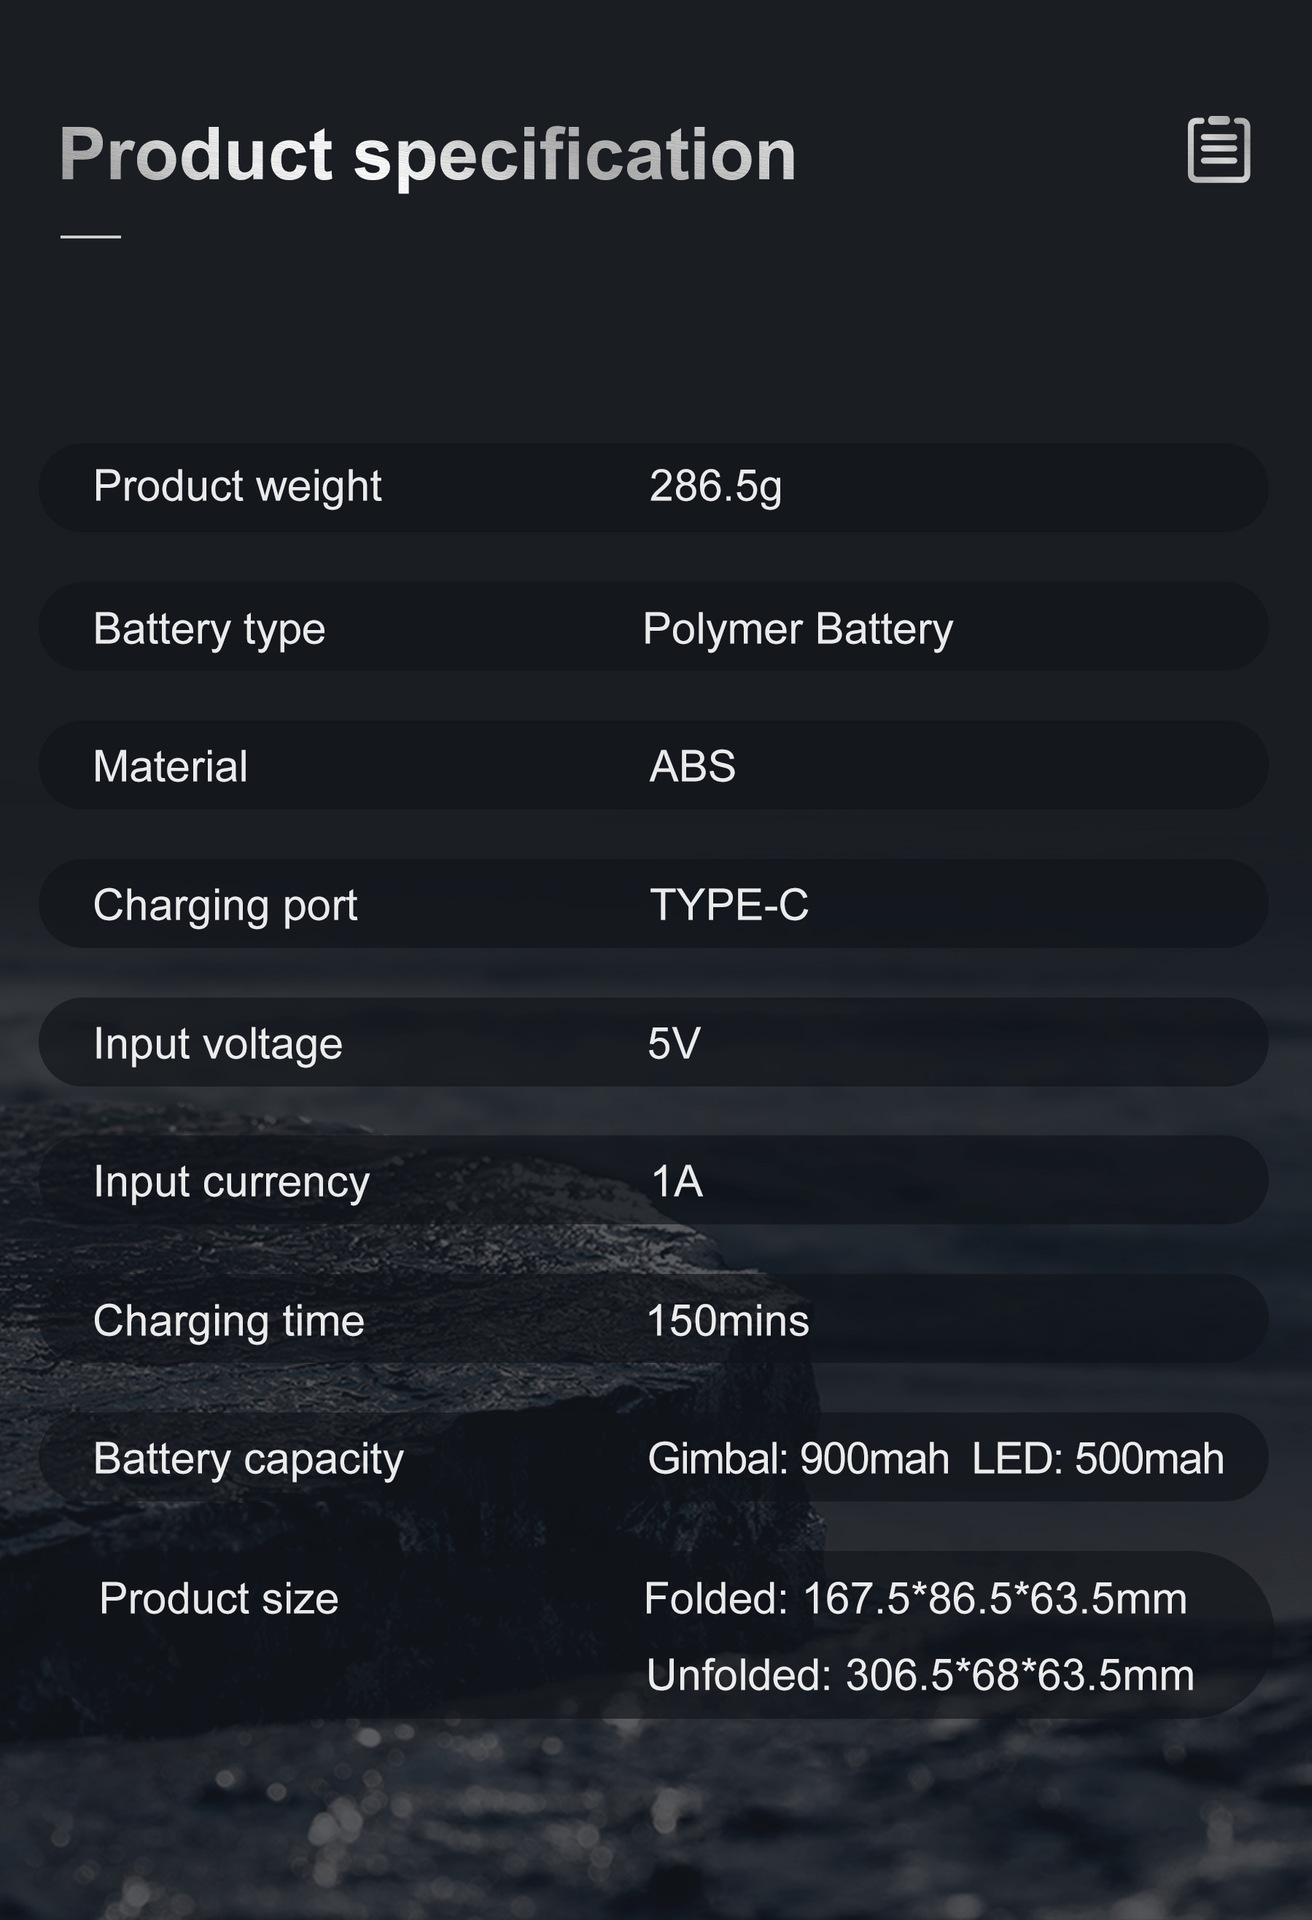Viewport: 1312px width, 1920px height.
Task: Click the 5V voltage value
Action: 674,1044
